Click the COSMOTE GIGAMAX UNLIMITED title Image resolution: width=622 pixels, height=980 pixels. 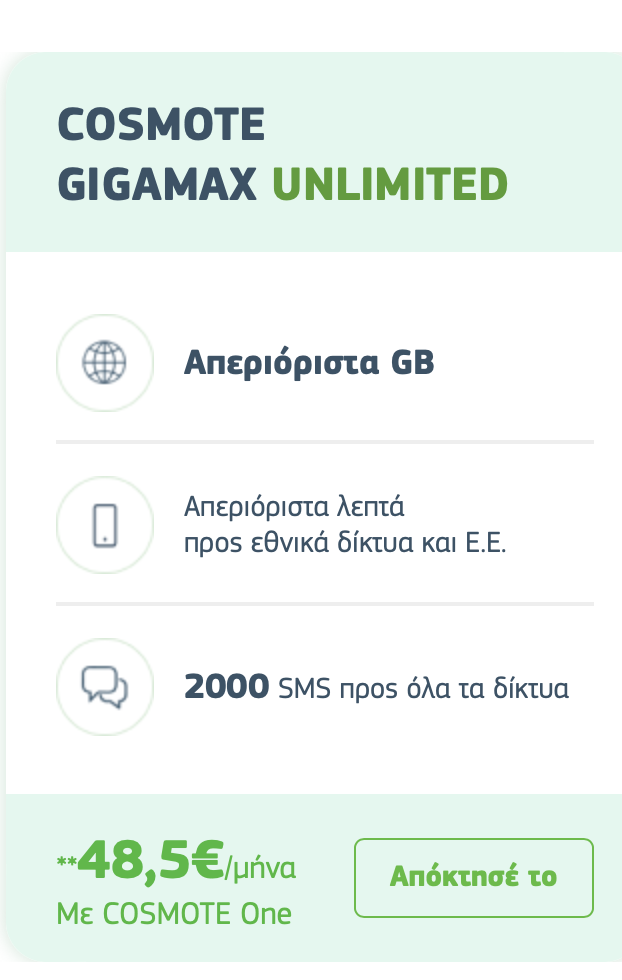click(x=282, y=155)
